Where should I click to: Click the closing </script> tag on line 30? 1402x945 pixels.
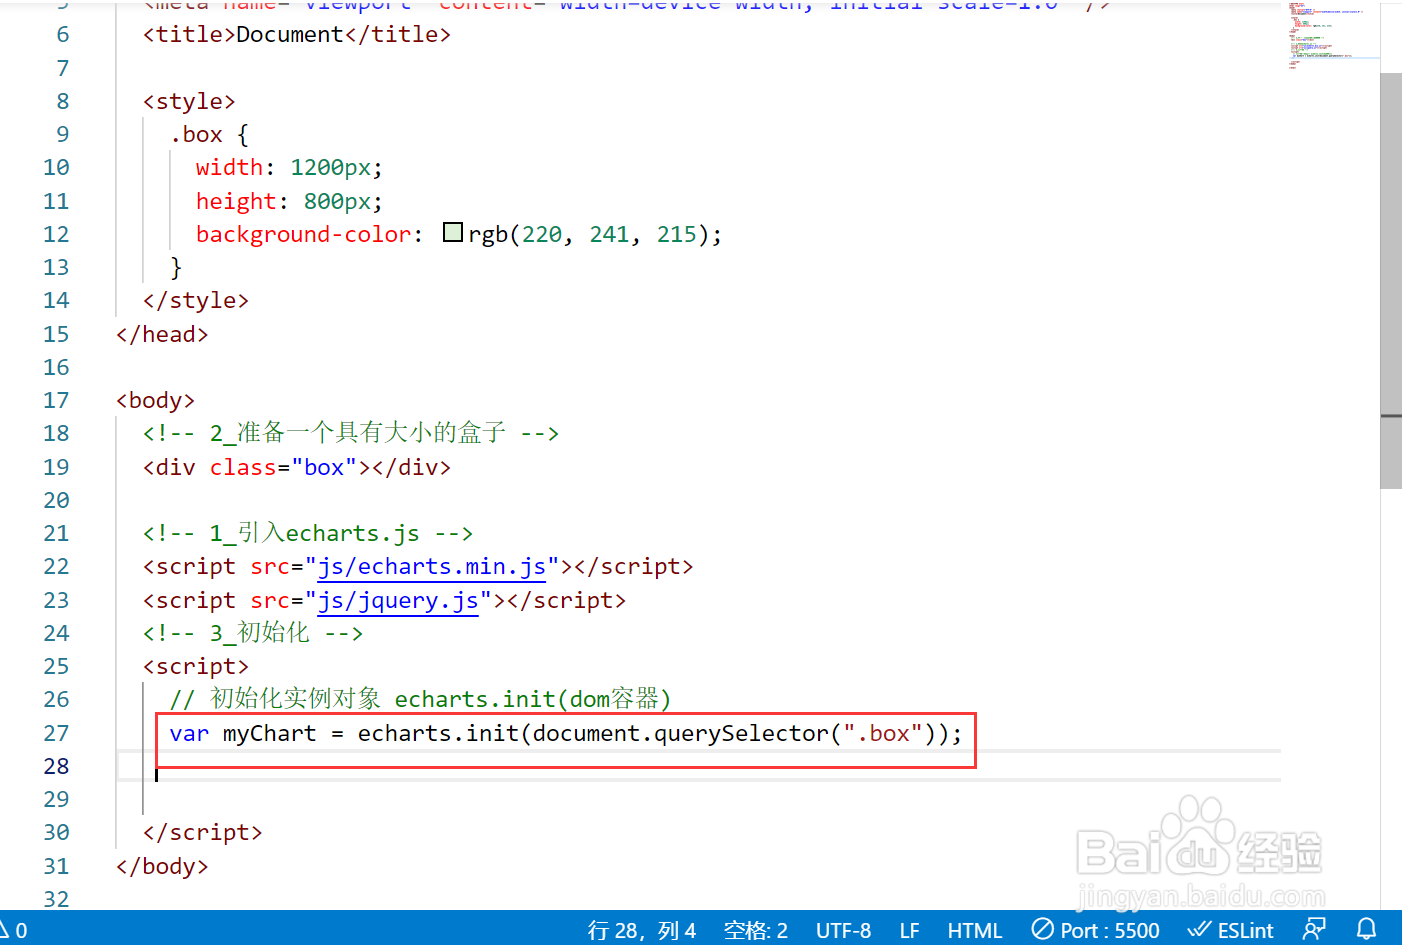click(203, 832)
